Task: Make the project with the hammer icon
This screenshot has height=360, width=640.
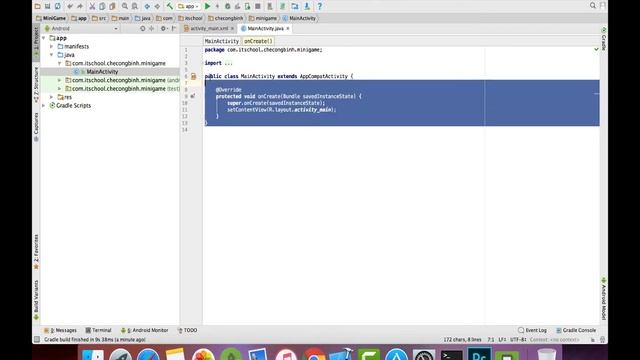Action: (x=169, y=6)
